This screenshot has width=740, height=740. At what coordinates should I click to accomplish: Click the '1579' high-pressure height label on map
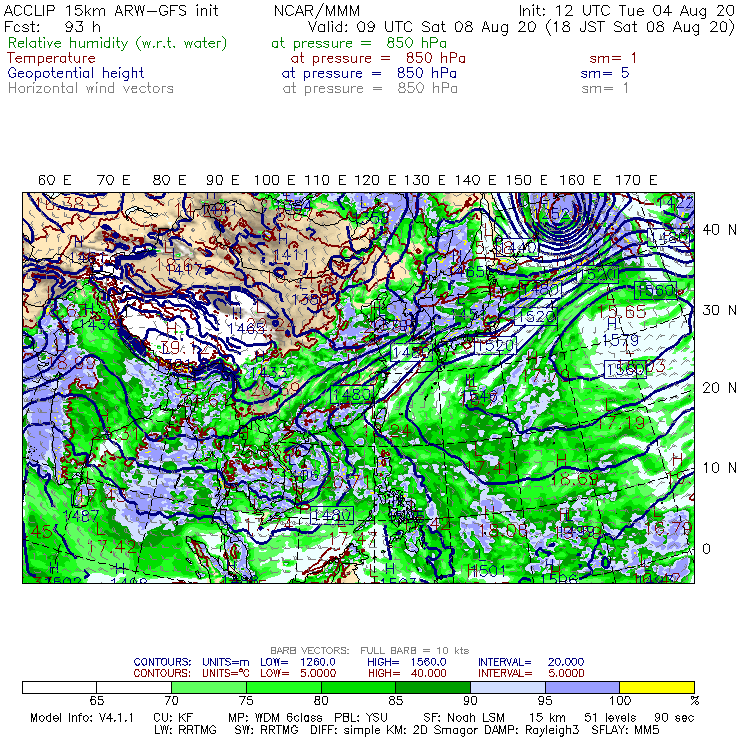point(622,339)
